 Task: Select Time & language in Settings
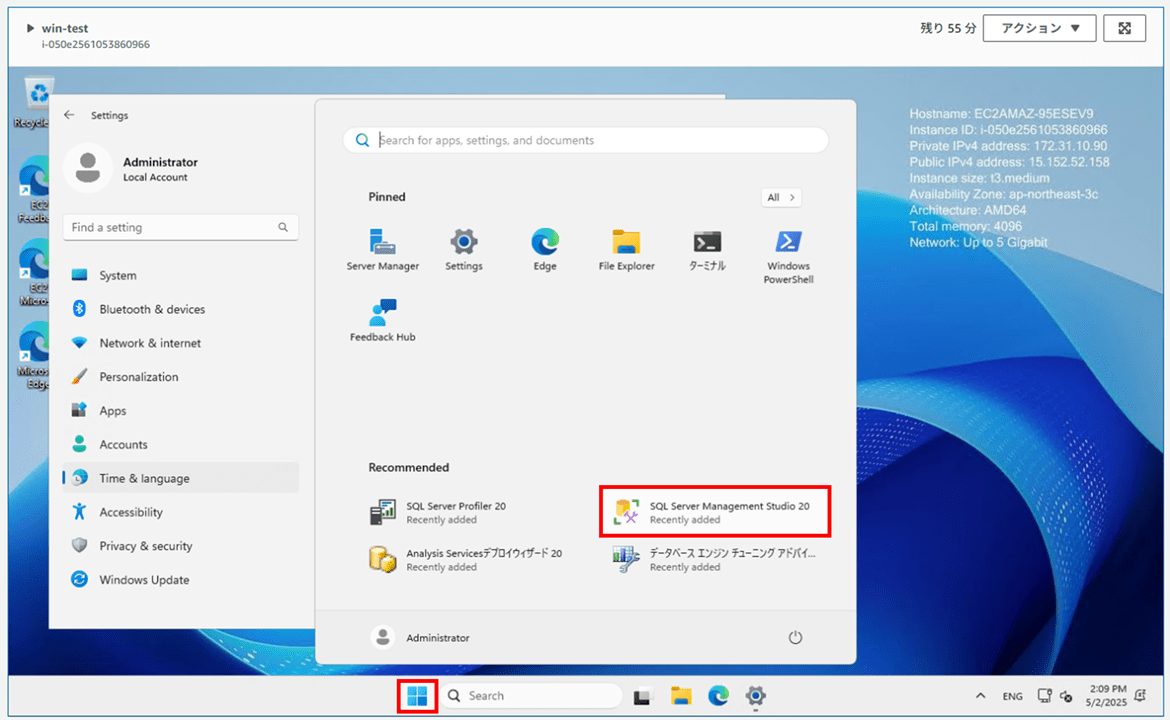click(x=181, y=478)
